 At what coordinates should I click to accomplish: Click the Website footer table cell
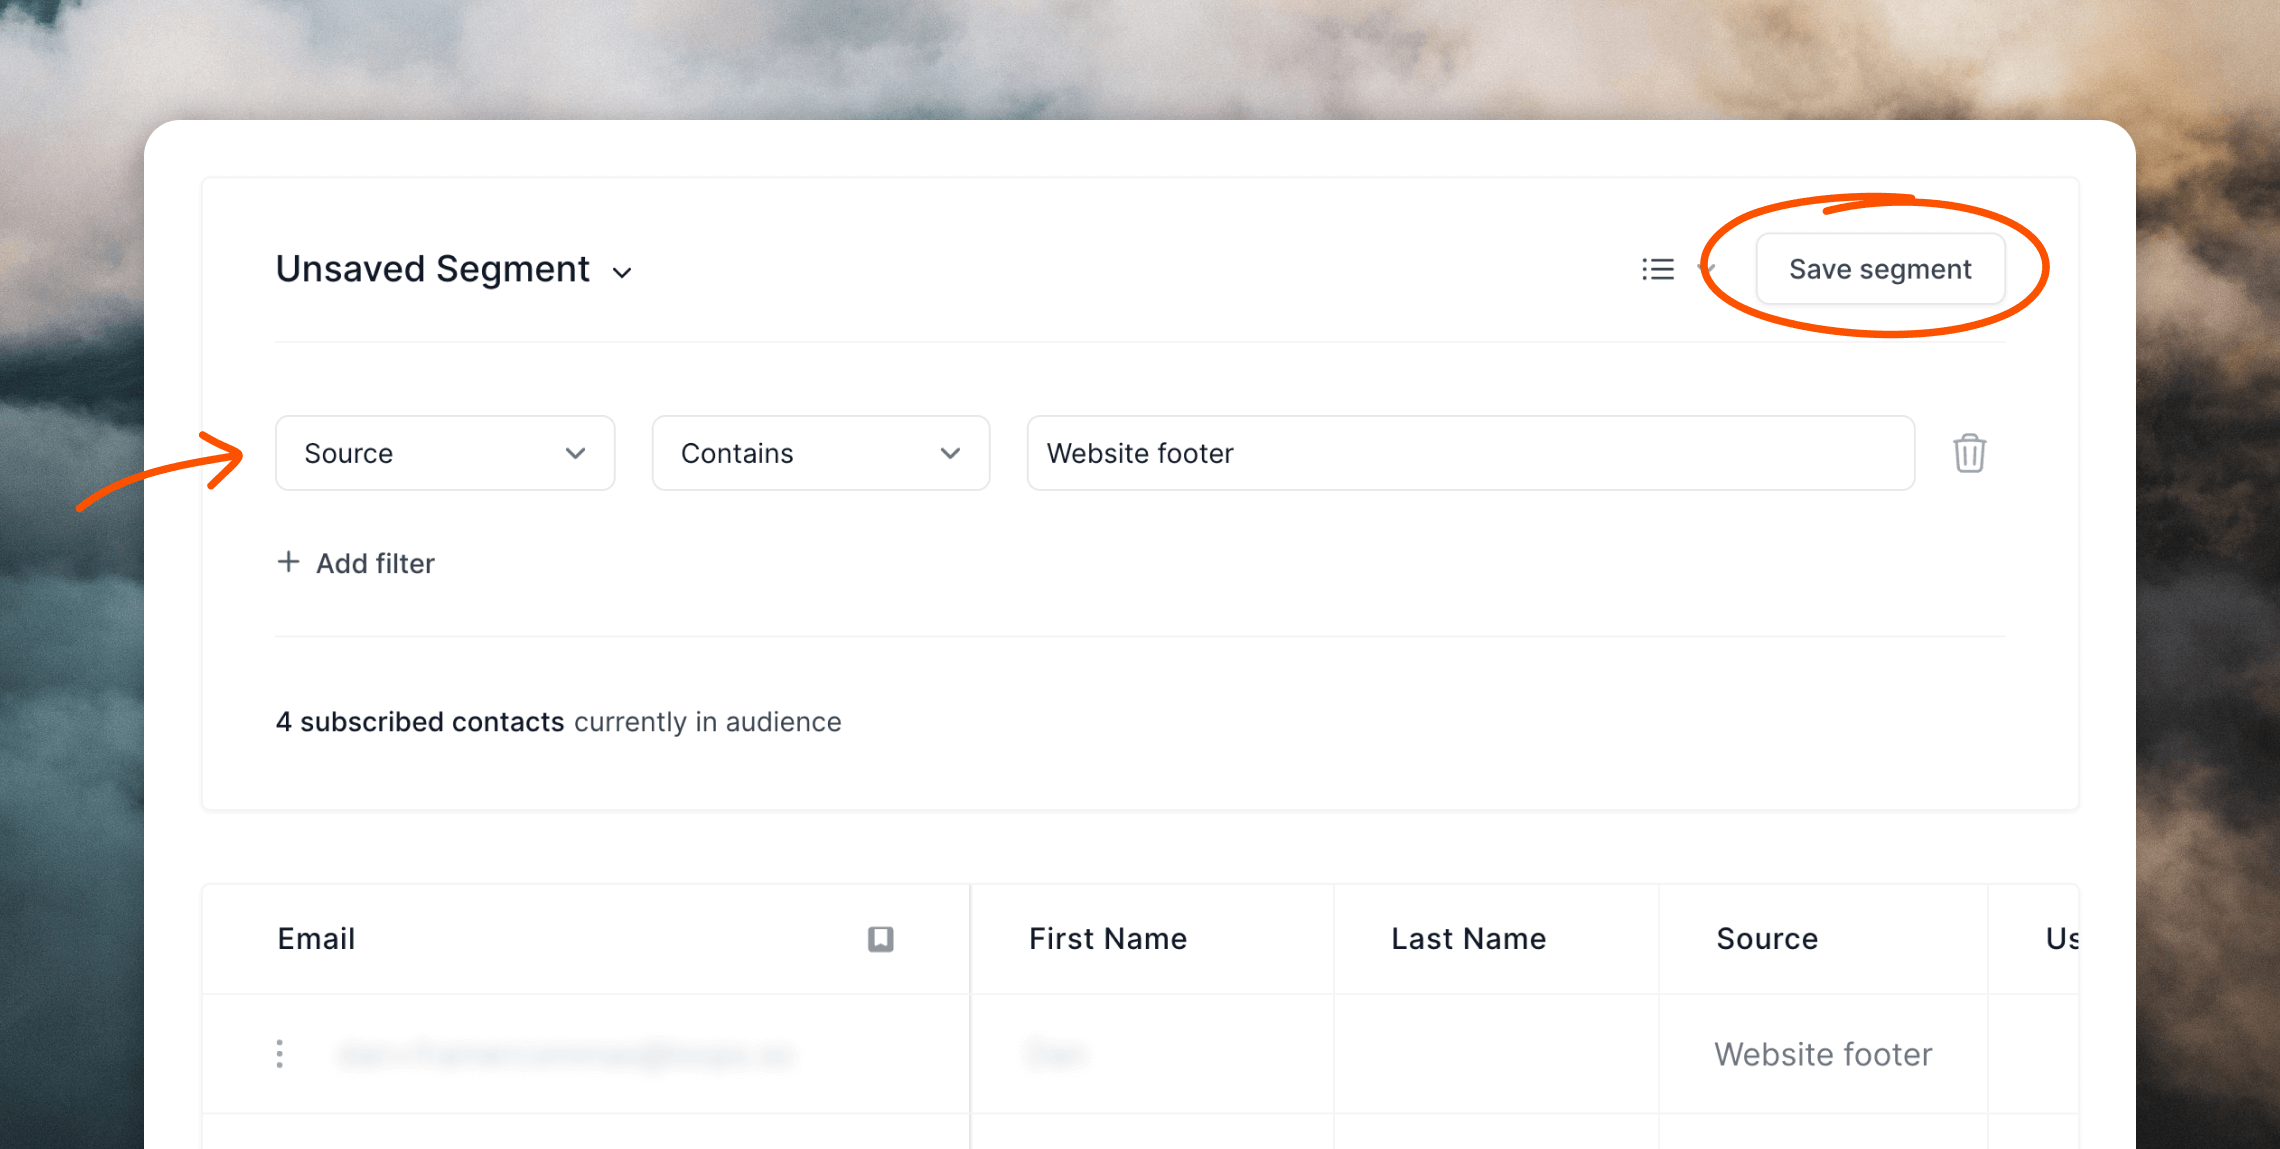[x=1823, y=1054]
